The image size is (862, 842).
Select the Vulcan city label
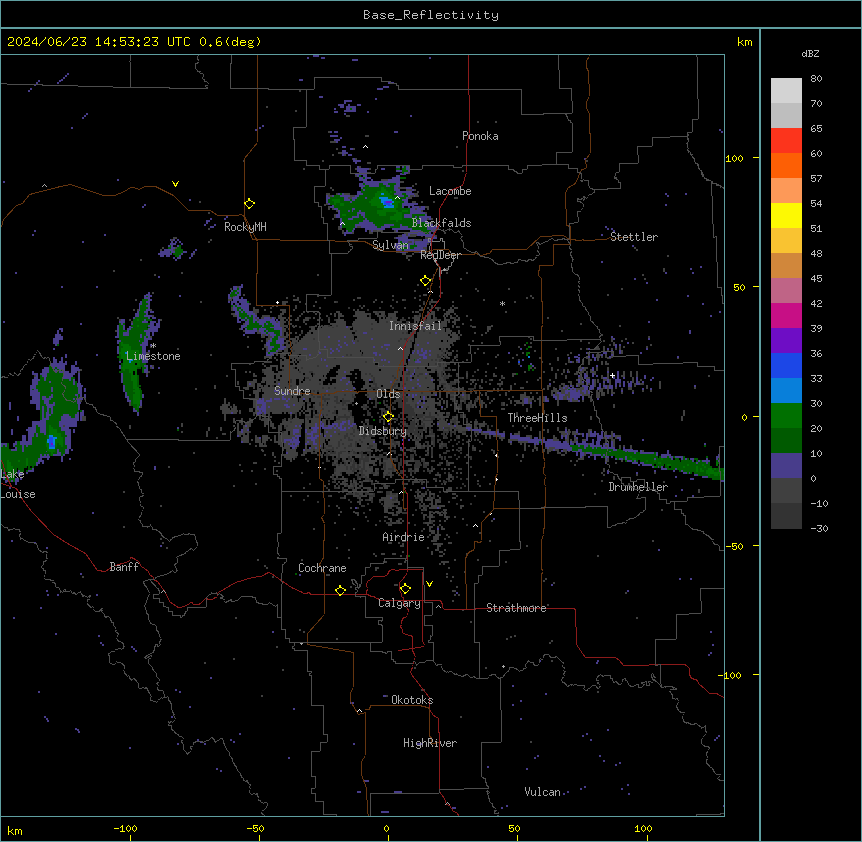click(542, 792)
